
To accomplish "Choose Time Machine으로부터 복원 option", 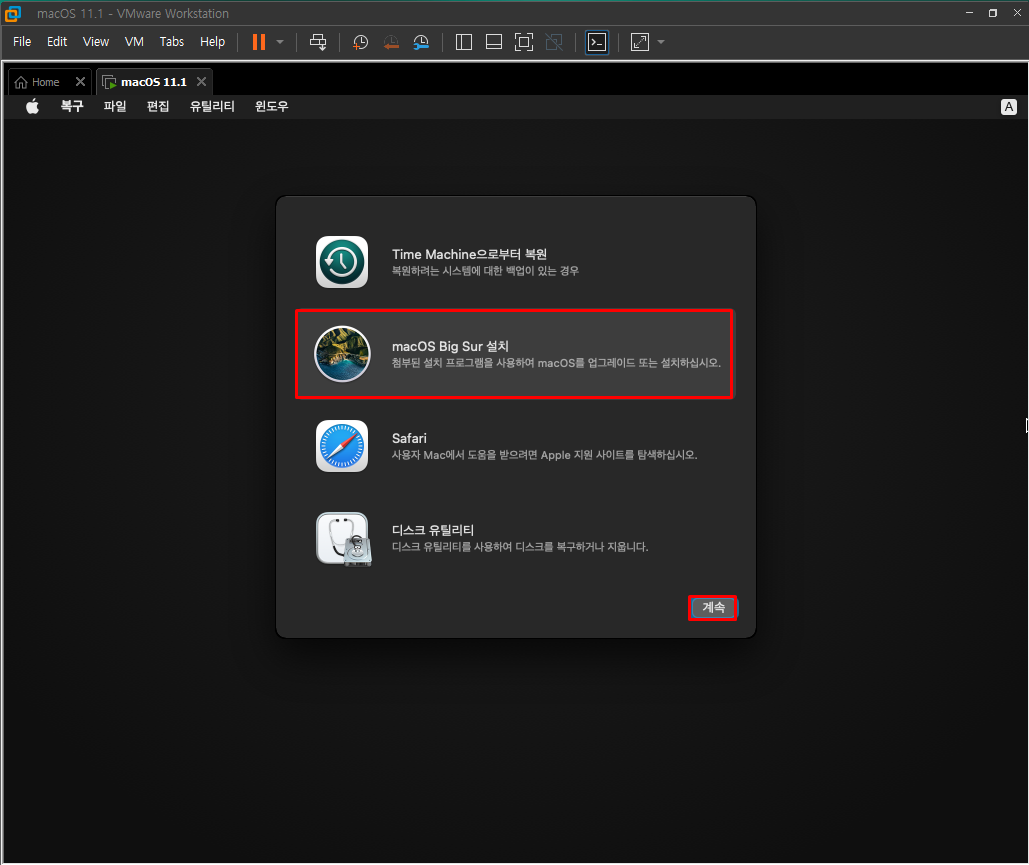I will [x=469, y=255].
